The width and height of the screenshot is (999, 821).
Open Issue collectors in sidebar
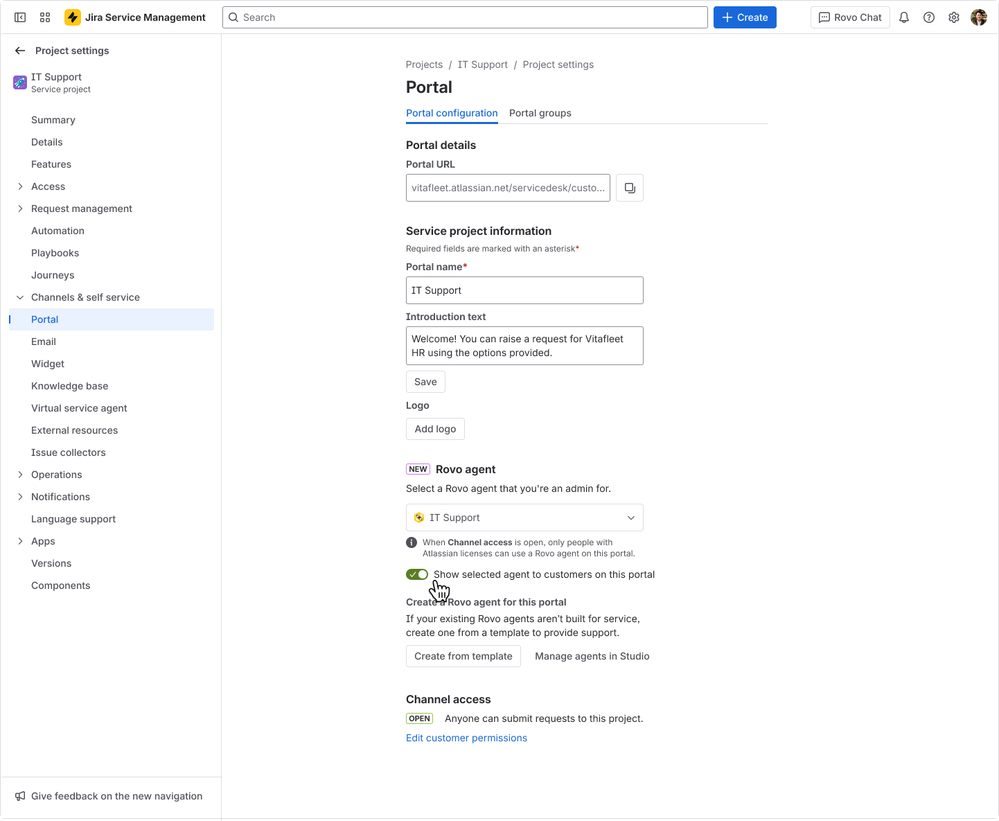68,453
